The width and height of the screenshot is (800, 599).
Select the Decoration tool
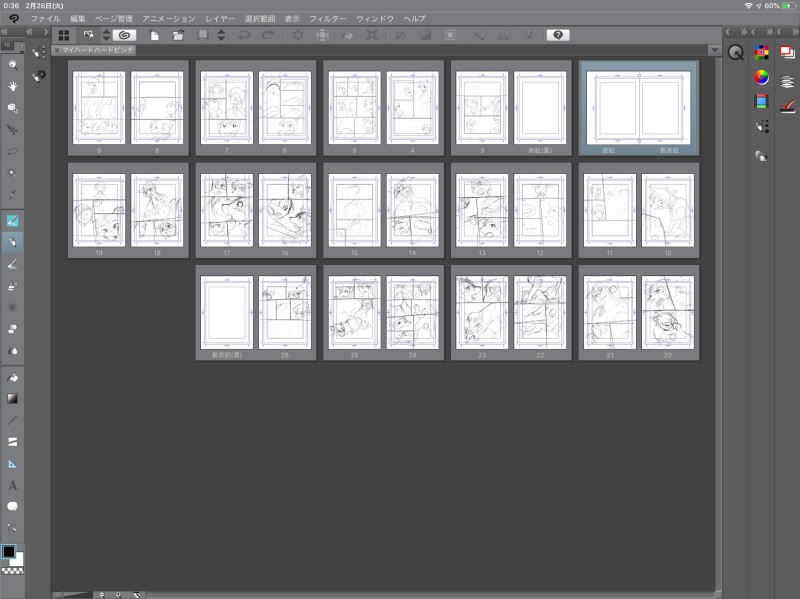click(x=12, y=308)
